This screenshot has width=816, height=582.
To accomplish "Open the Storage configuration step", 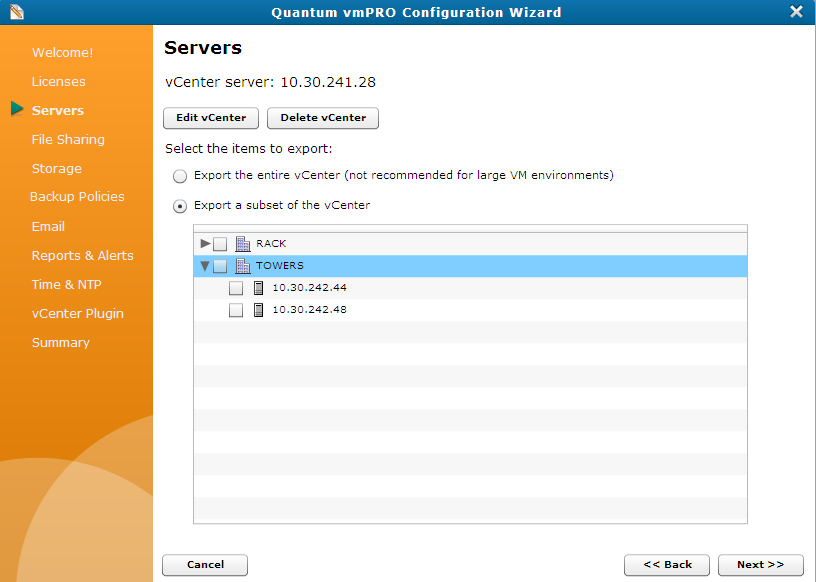I will point(56,168).
